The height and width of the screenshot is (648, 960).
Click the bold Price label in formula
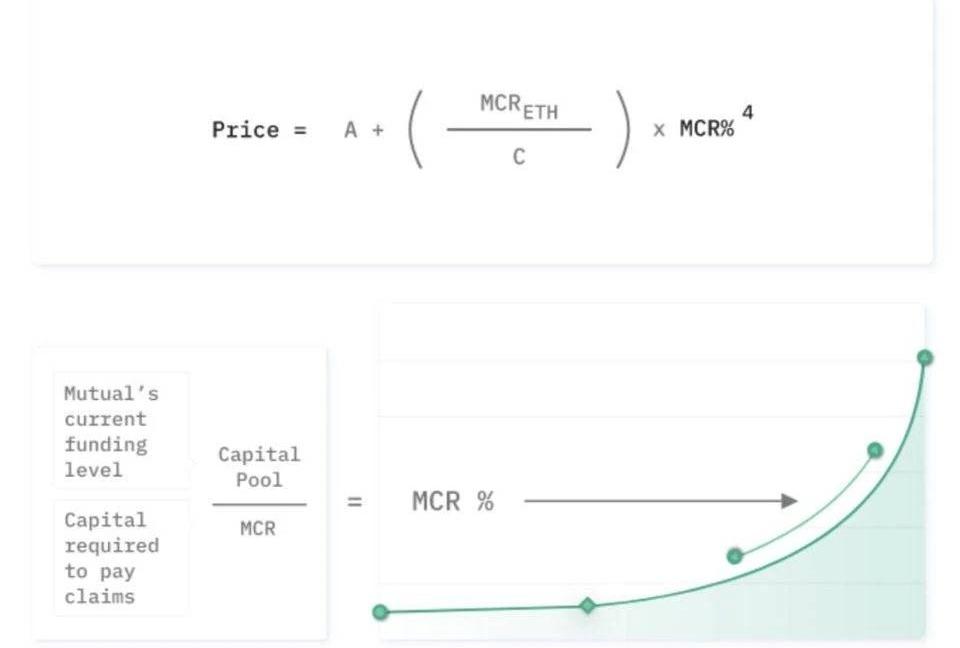[x=245, y=130]
